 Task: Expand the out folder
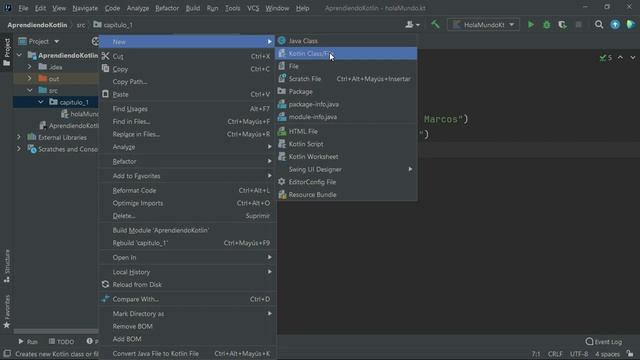tap(29, 78)
